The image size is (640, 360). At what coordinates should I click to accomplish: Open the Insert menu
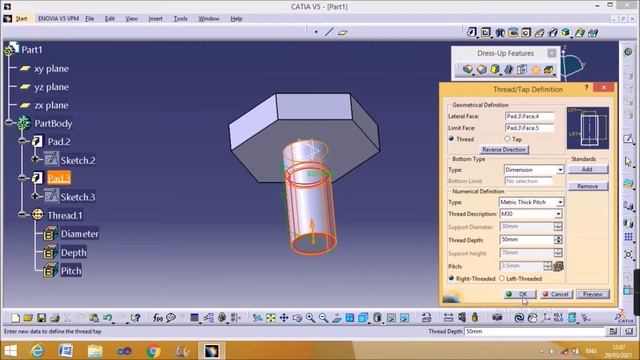[x=156, y=19]
